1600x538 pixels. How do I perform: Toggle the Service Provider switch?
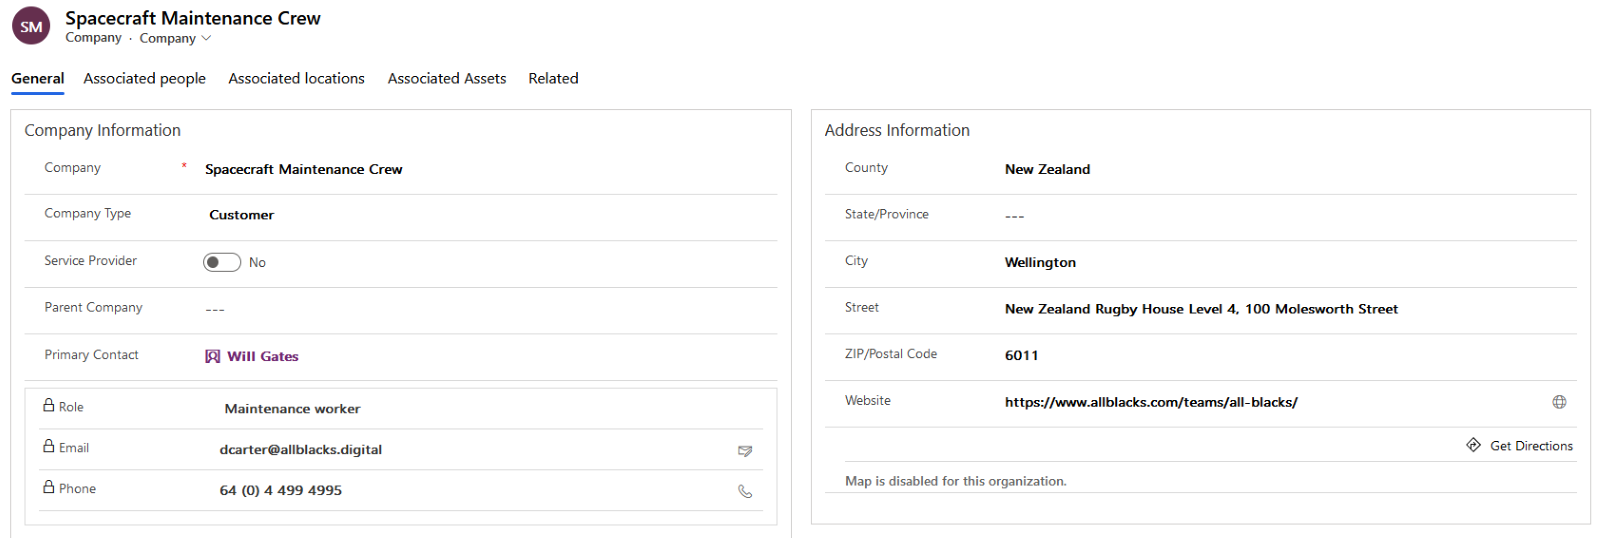click(221, 262)
